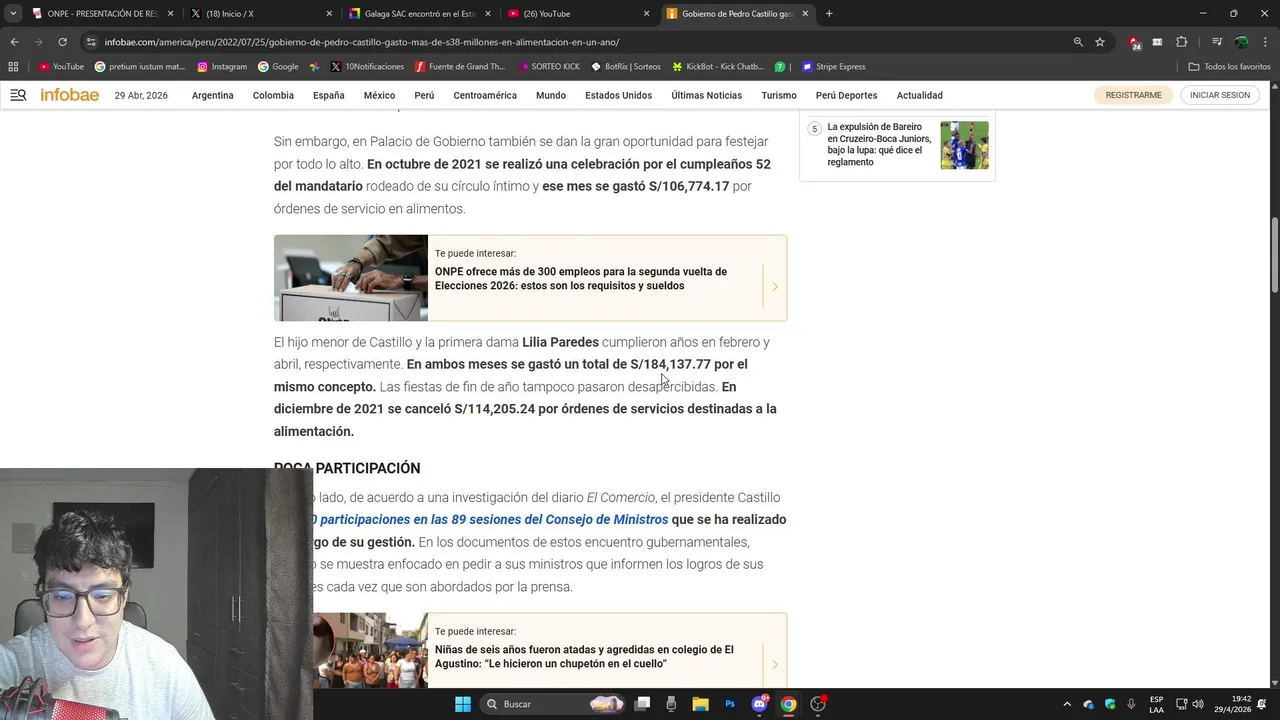This screenshot has height=720, width=1280.
Task: Click the INICIAR SESION button
Action: [1220, 95]
